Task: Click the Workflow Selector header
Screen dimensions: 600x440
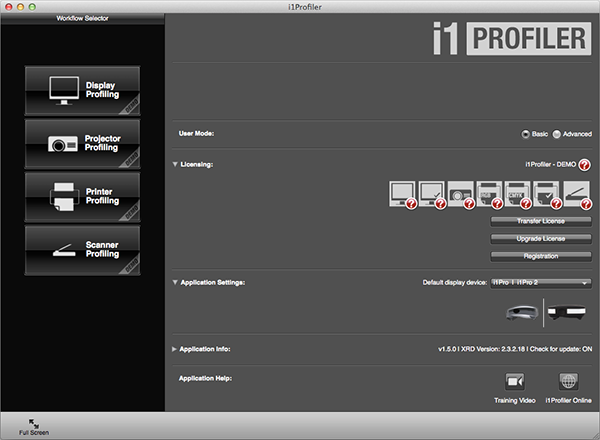Action: 82,18
